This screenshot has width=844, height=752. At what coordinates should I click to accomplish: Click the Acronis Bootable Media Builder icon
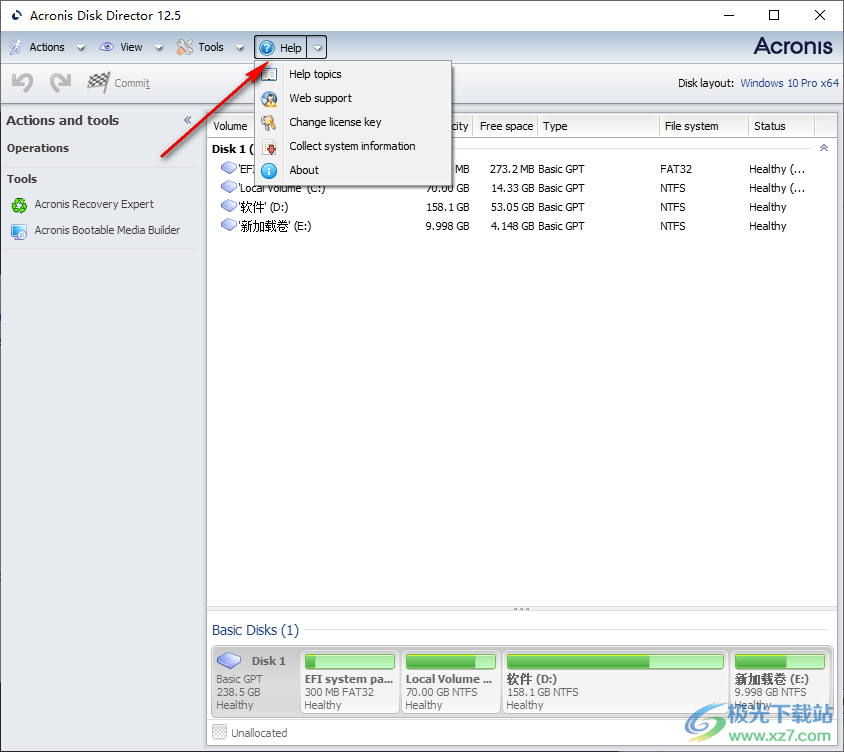click(x=19, y=231)
